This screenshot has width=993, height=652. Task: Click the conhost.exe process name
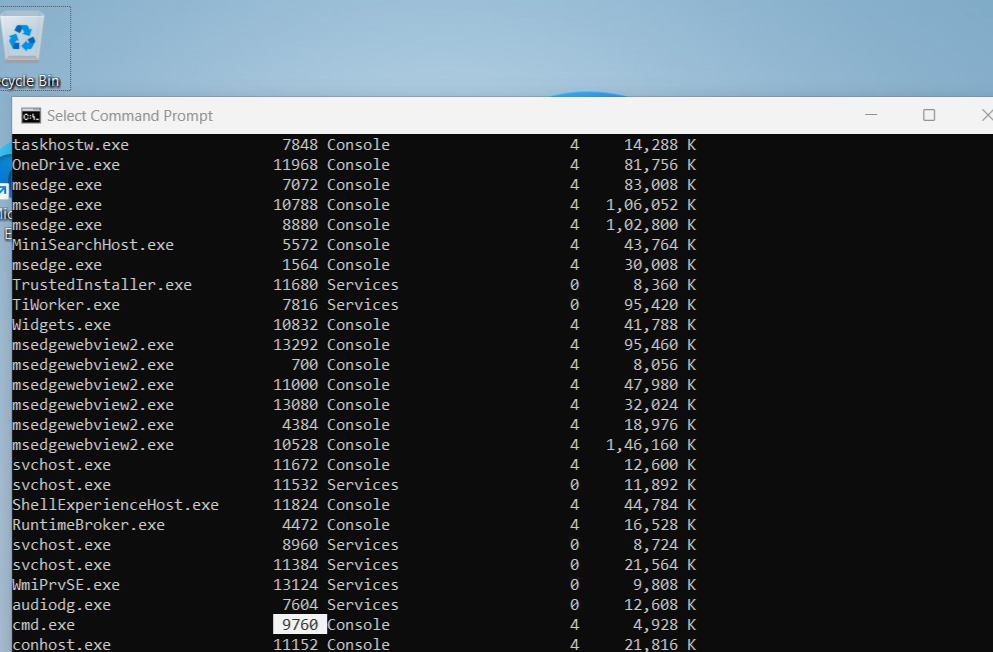[61, 644]
